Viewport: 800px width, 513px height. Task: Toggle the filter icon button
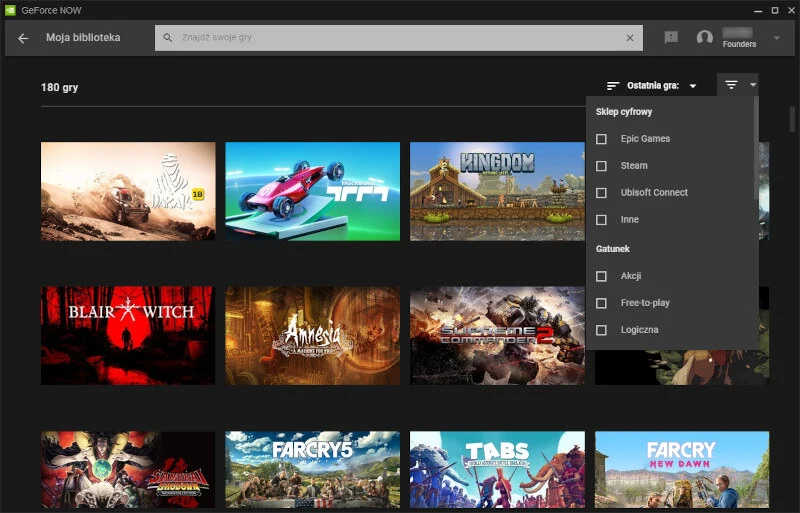(731, 85)
